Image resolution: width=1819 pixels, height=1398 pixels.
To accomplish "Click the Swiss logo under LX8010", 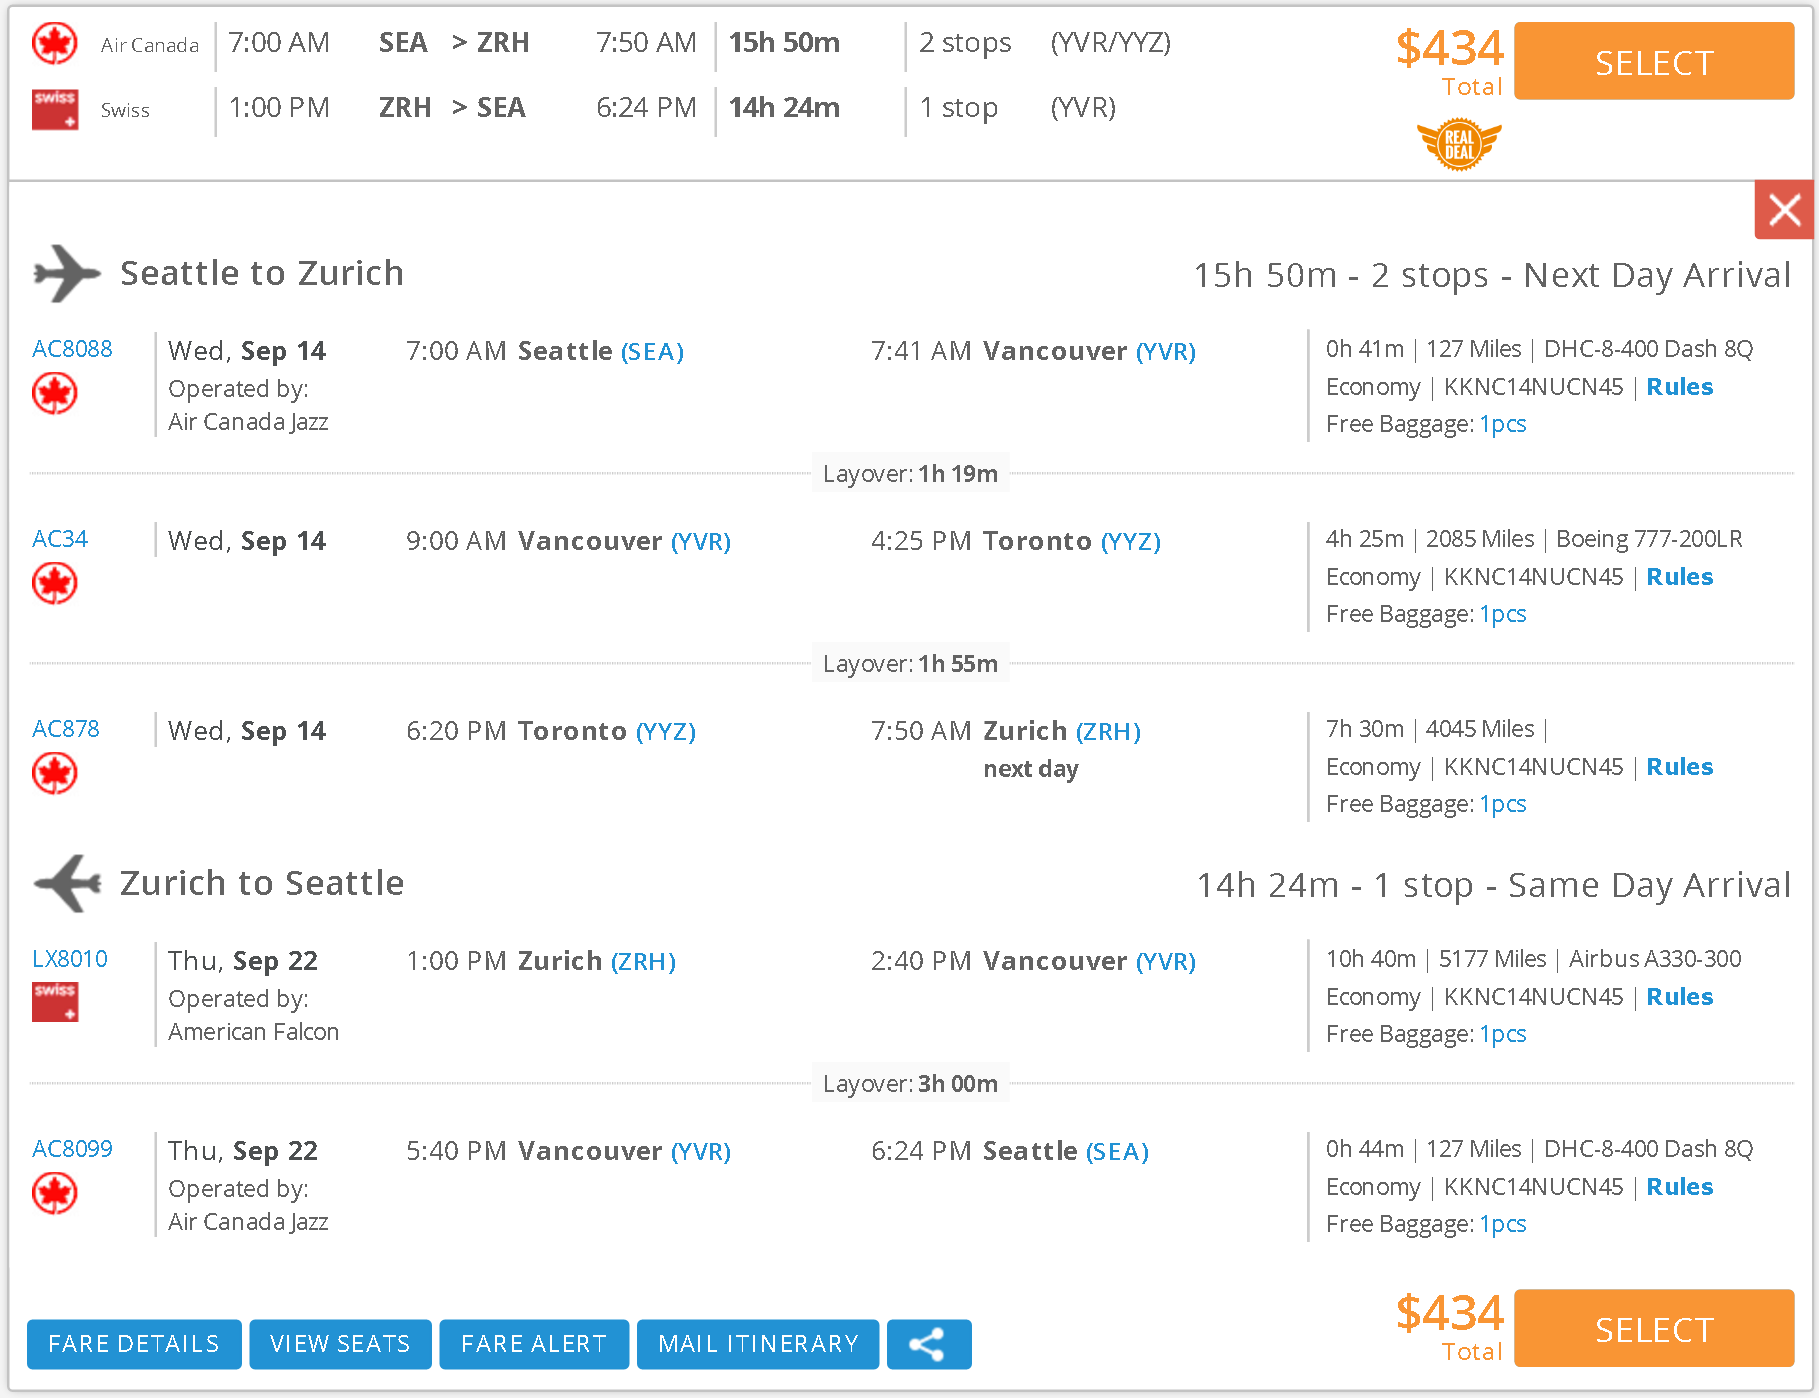I will [55, 1001].
